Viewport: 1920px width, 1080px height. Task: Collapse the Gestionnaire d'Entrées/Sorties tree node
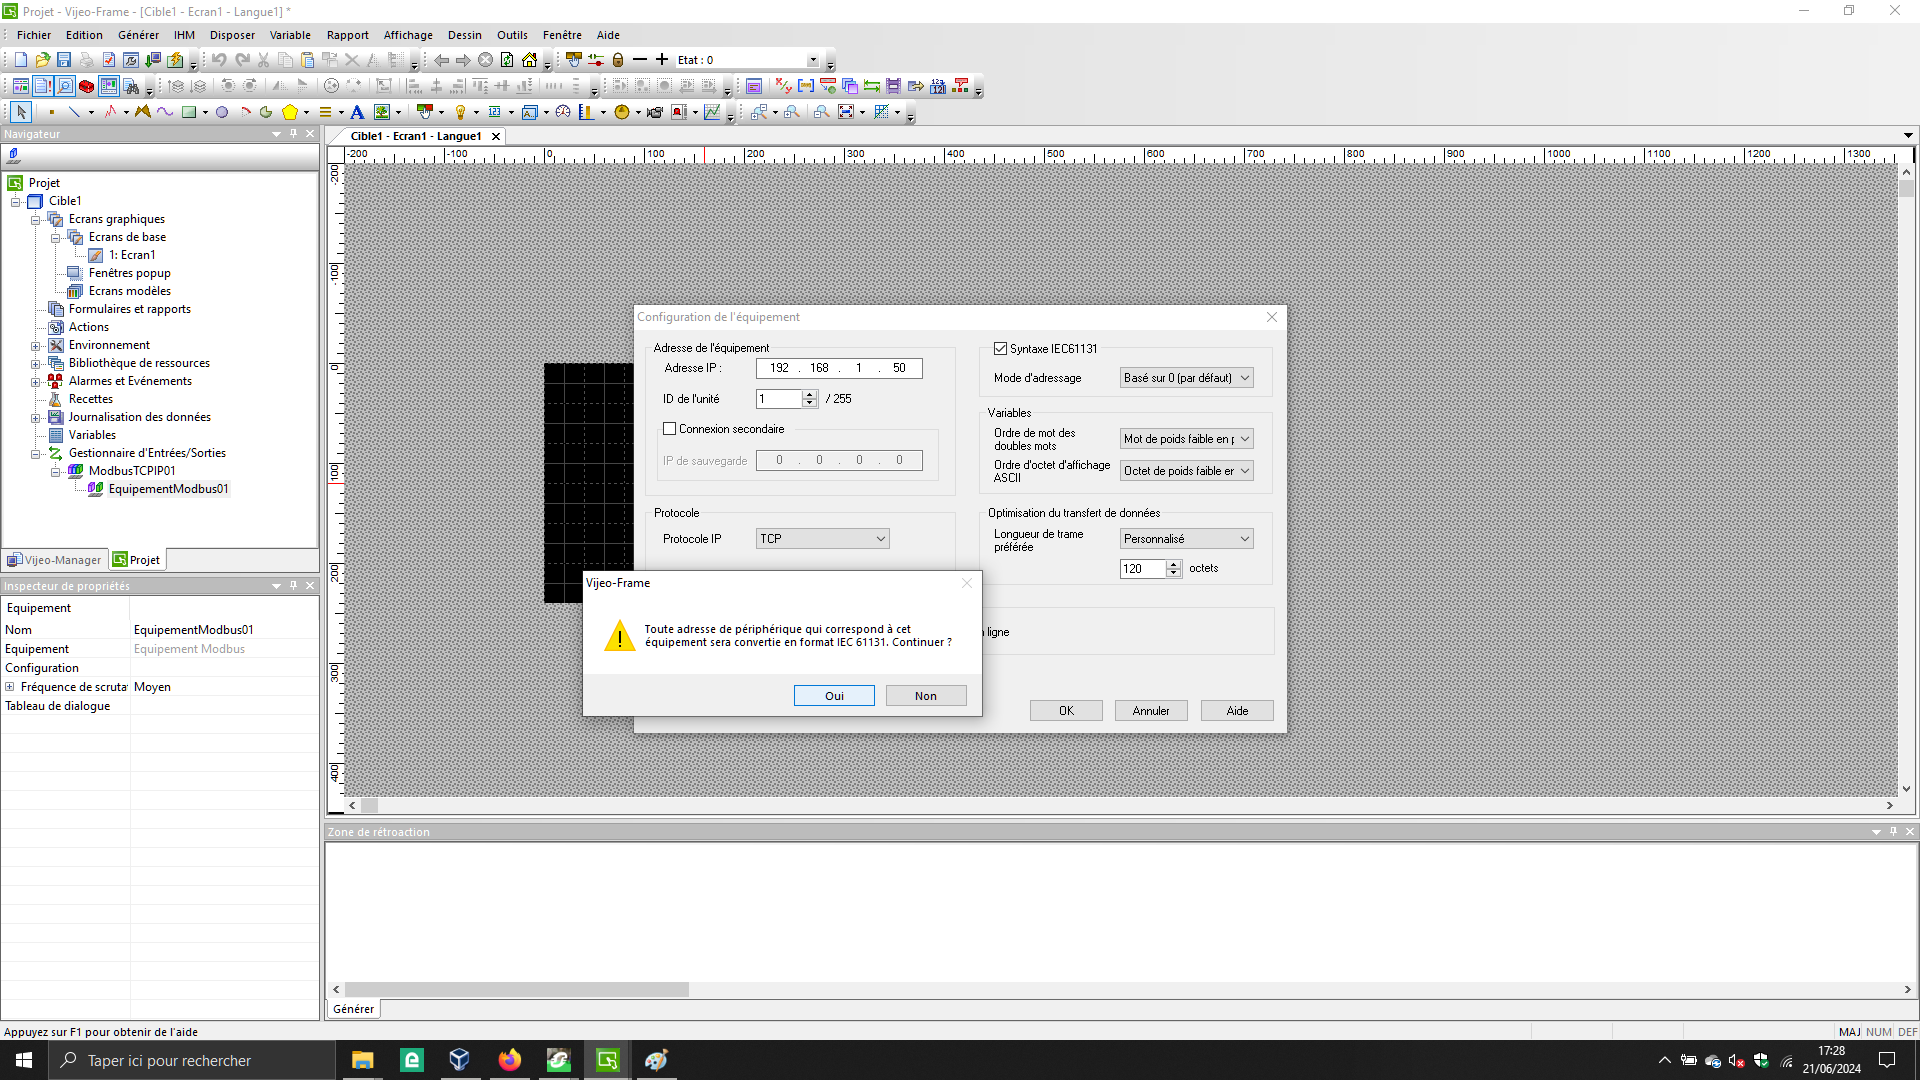[x=36, y=454]
